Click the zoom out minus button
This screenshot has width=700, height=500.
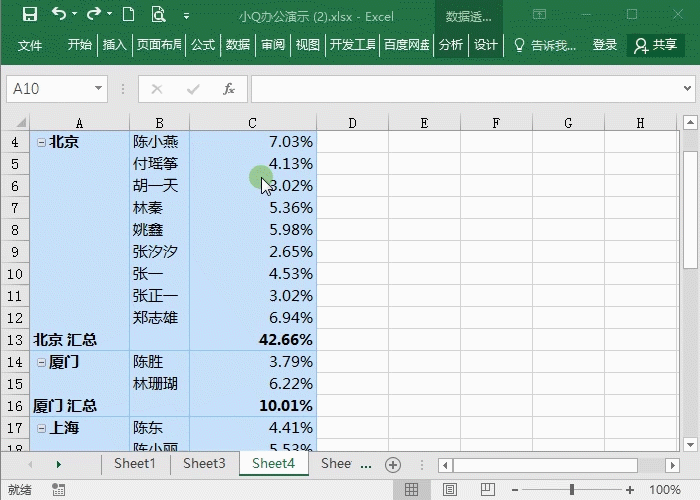point(515,490)
